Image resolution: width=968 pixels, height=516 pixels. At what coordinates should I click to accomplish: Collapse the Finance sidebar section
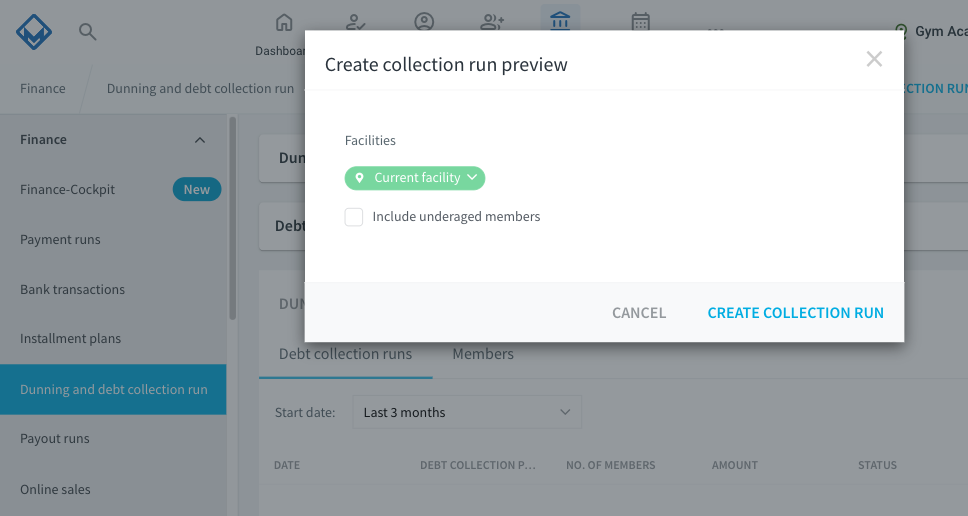(199, 140)
